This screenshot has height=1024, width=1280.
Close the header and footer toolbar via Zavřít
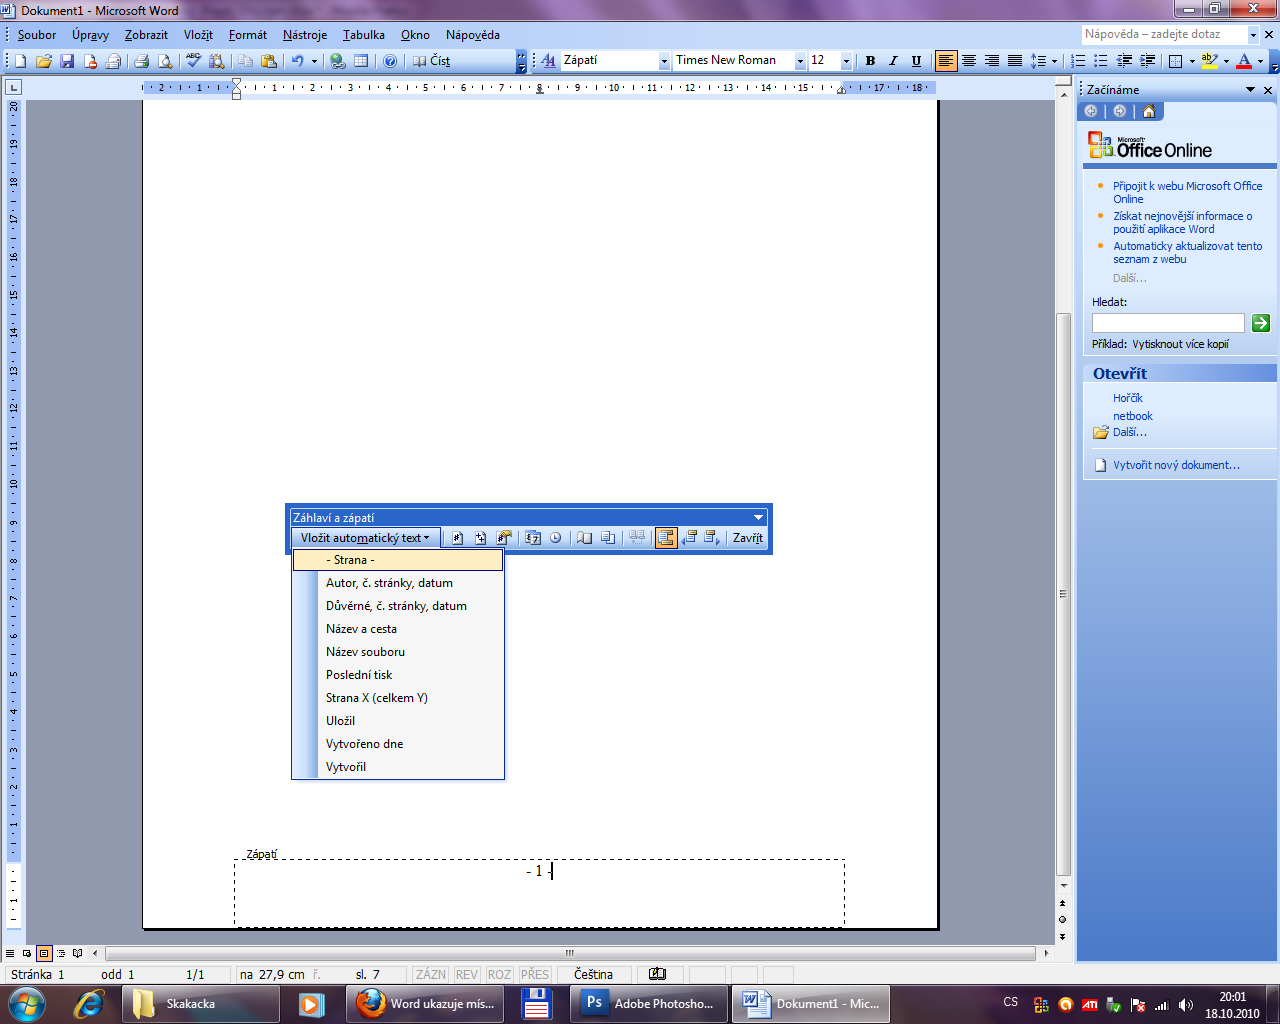(748, 538)
